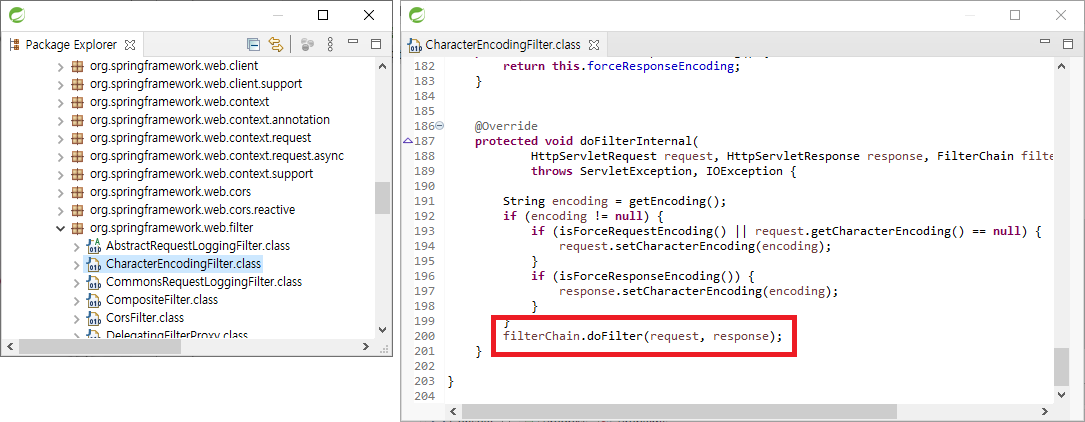Expand CommonsRequestLoggingFilter.class node

[76, 282]
